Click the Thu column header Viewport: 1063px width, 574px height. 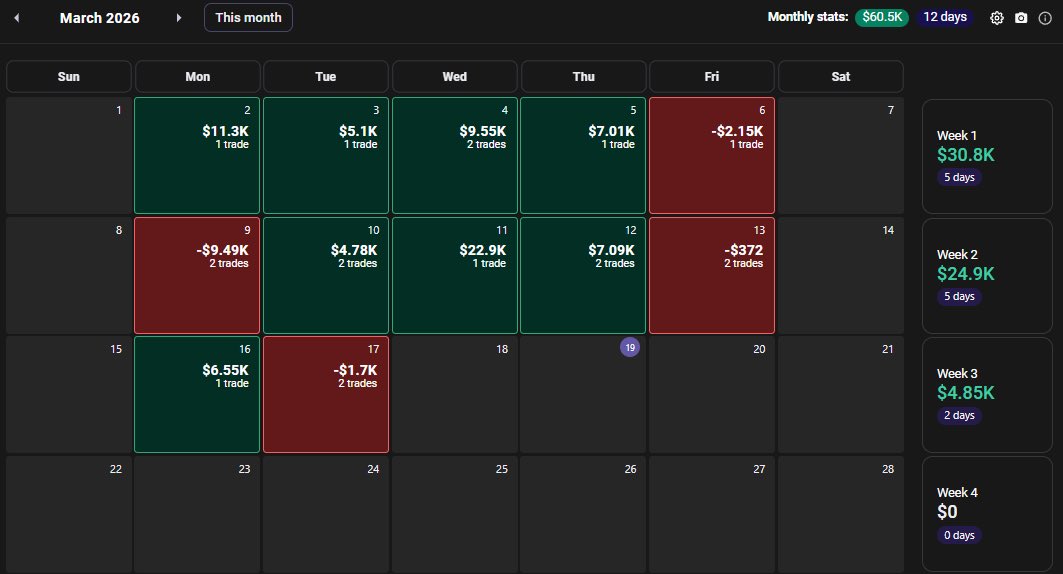(x=583, y=77)
